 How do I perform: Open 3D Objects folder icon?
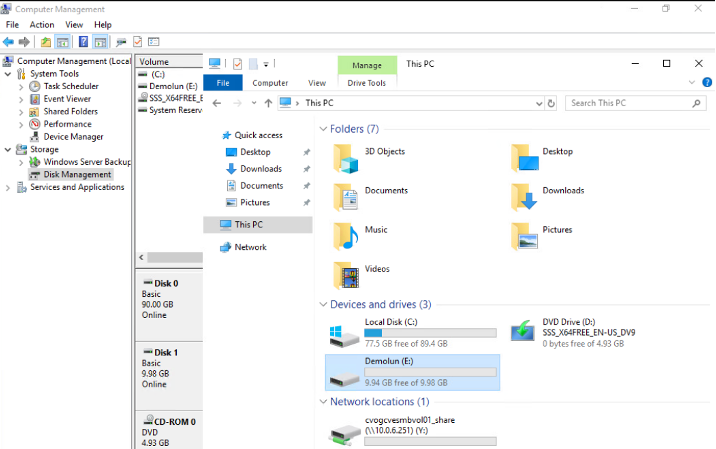click(x=346, y=159)
